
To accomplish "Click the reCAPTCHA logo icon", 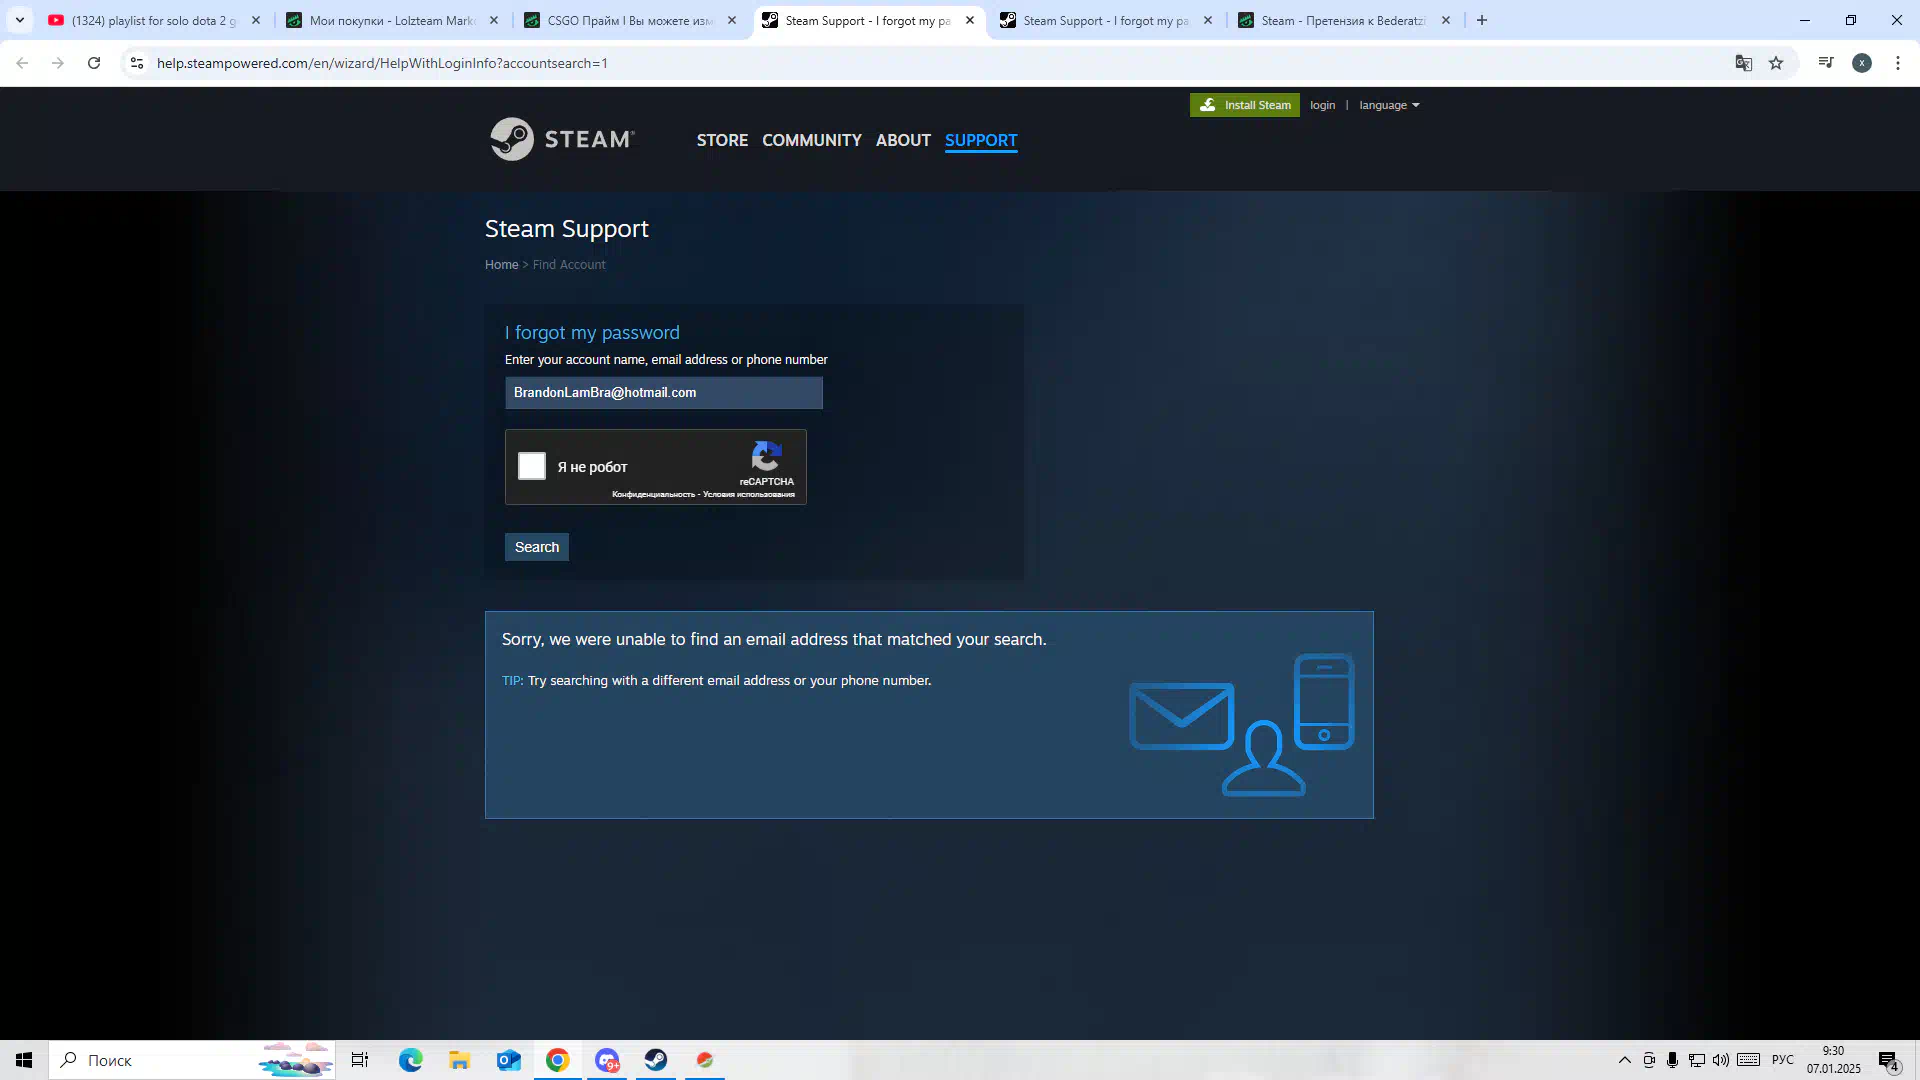I will tap(766, 457).
